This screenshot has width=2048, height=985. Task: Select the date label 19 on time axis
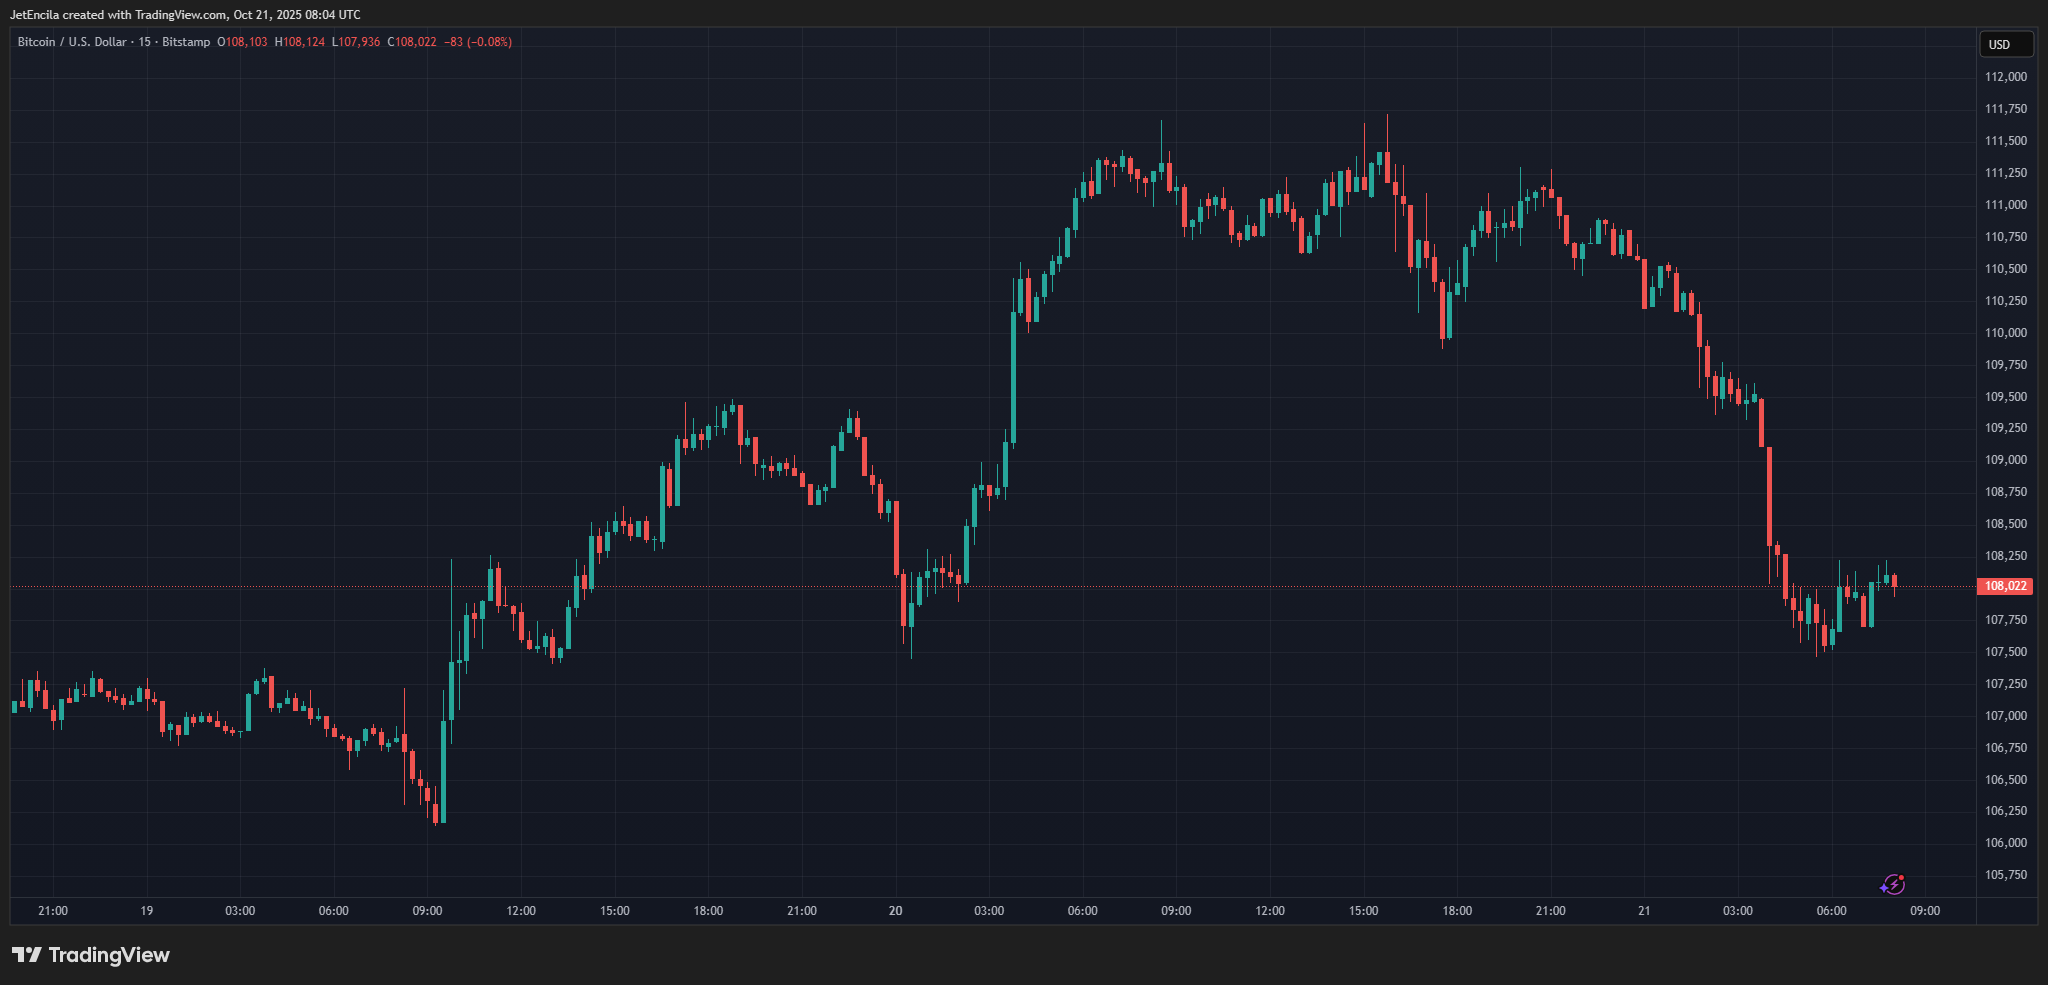(147, 911)
